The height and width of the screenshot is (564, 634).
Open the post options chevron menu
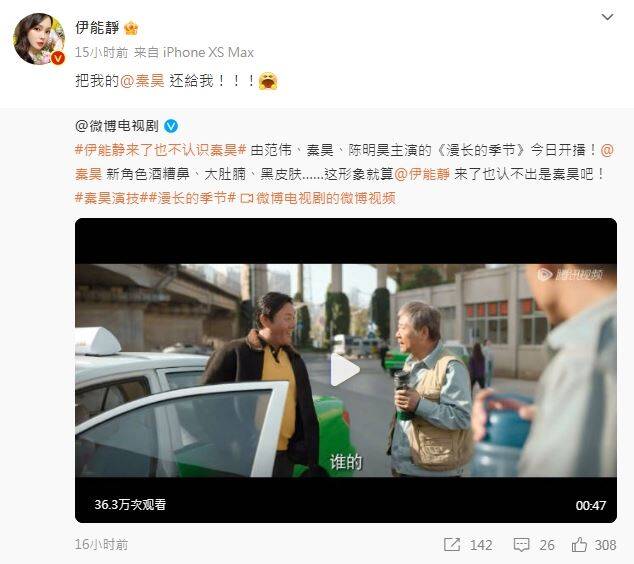coord(607,17)
